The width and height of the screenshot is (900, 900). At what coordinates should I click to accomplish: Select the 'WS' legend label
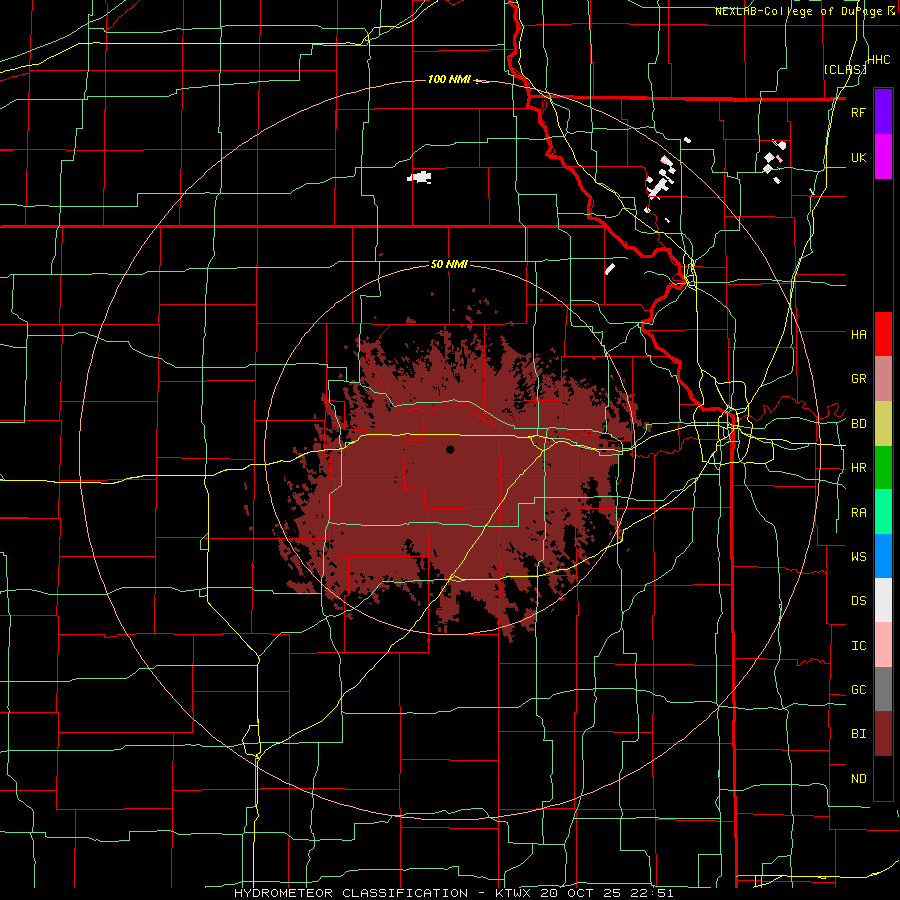(x=858, y=556)
